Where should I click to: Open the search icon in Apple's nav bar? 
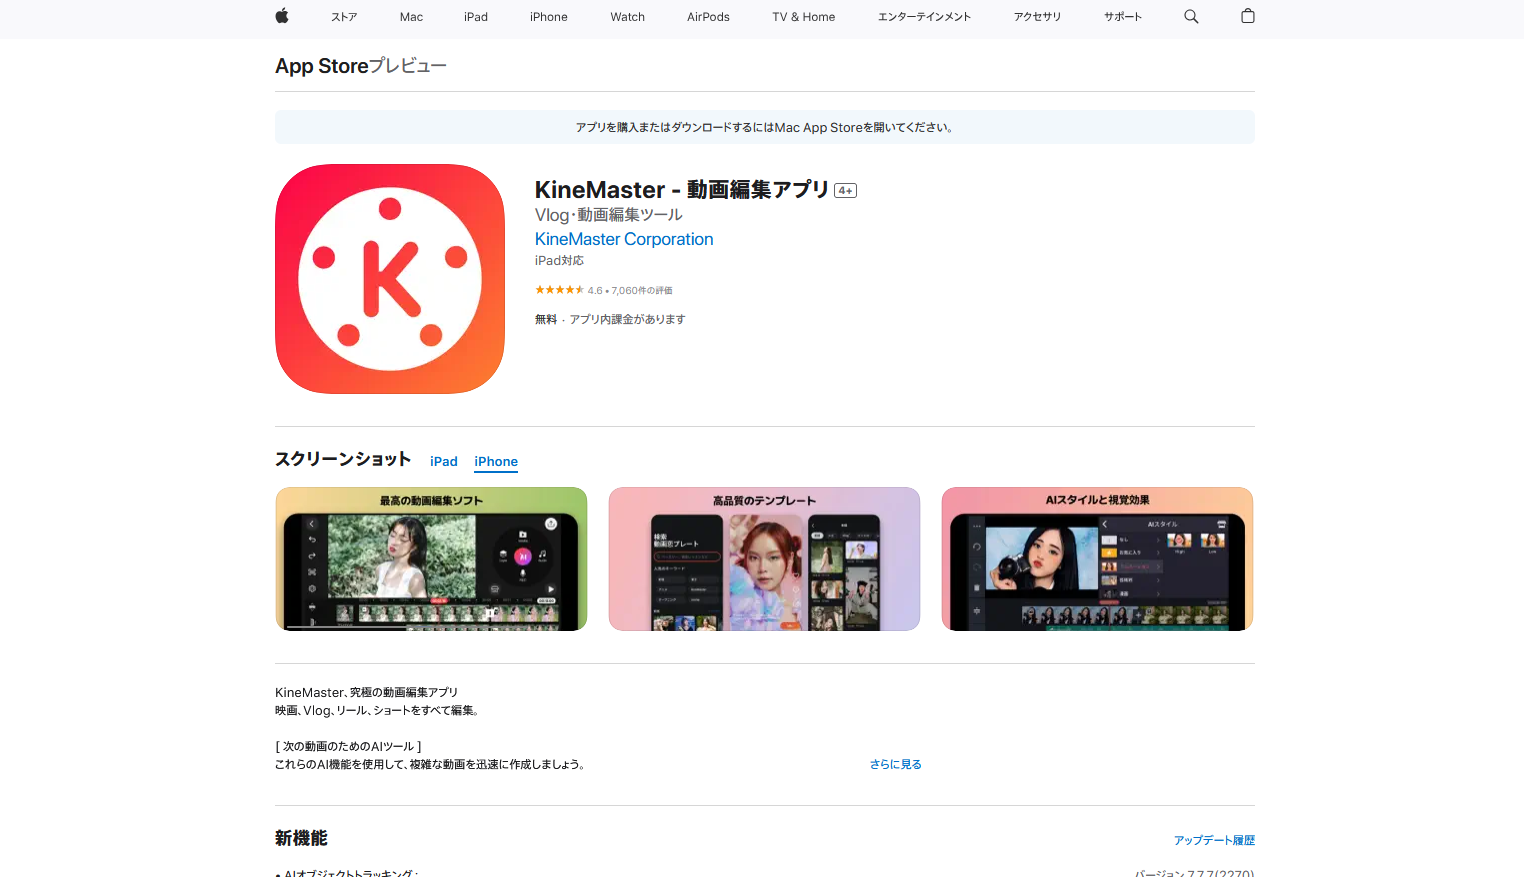pos(1190,16)
